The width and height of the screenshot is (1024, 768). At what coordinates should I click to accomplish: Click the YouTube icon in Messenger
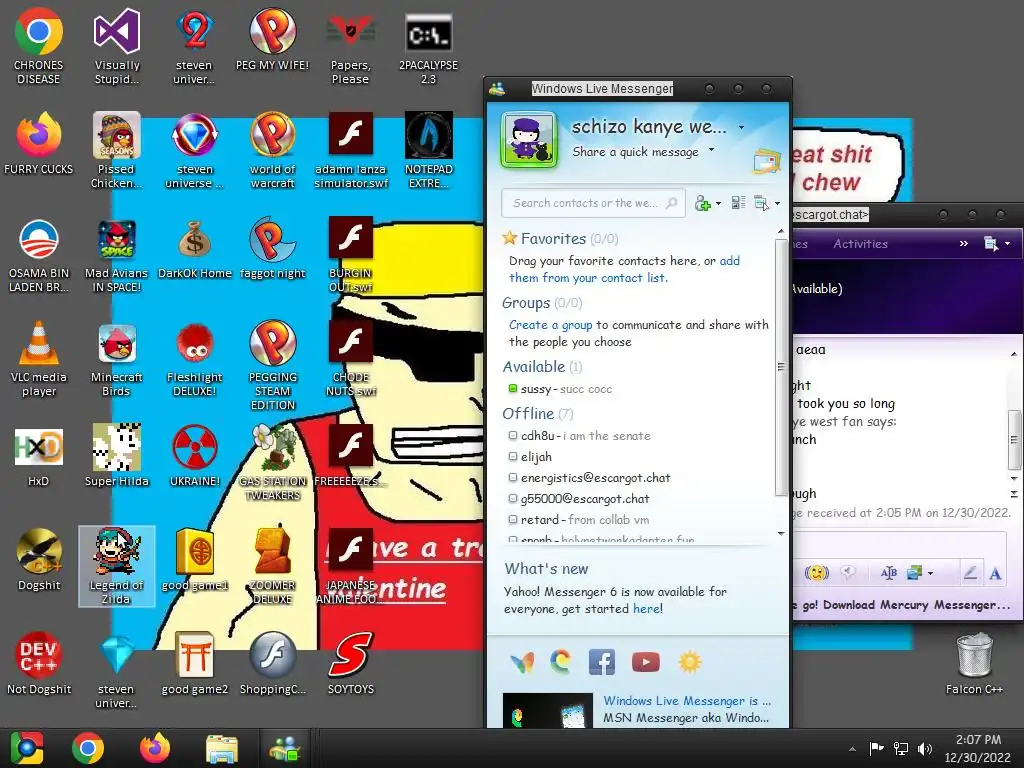pos(646,662)
